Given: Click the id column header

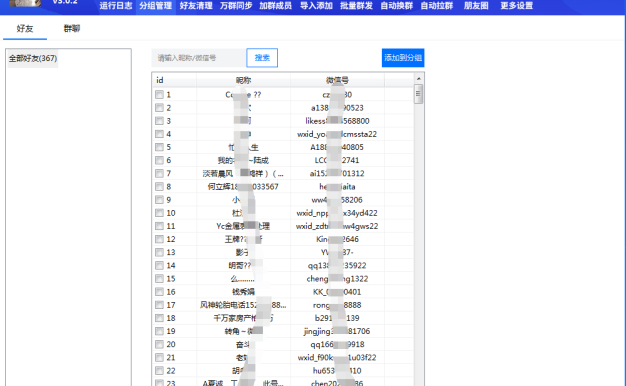Looking at the screenshot, I should click(174, 80).
